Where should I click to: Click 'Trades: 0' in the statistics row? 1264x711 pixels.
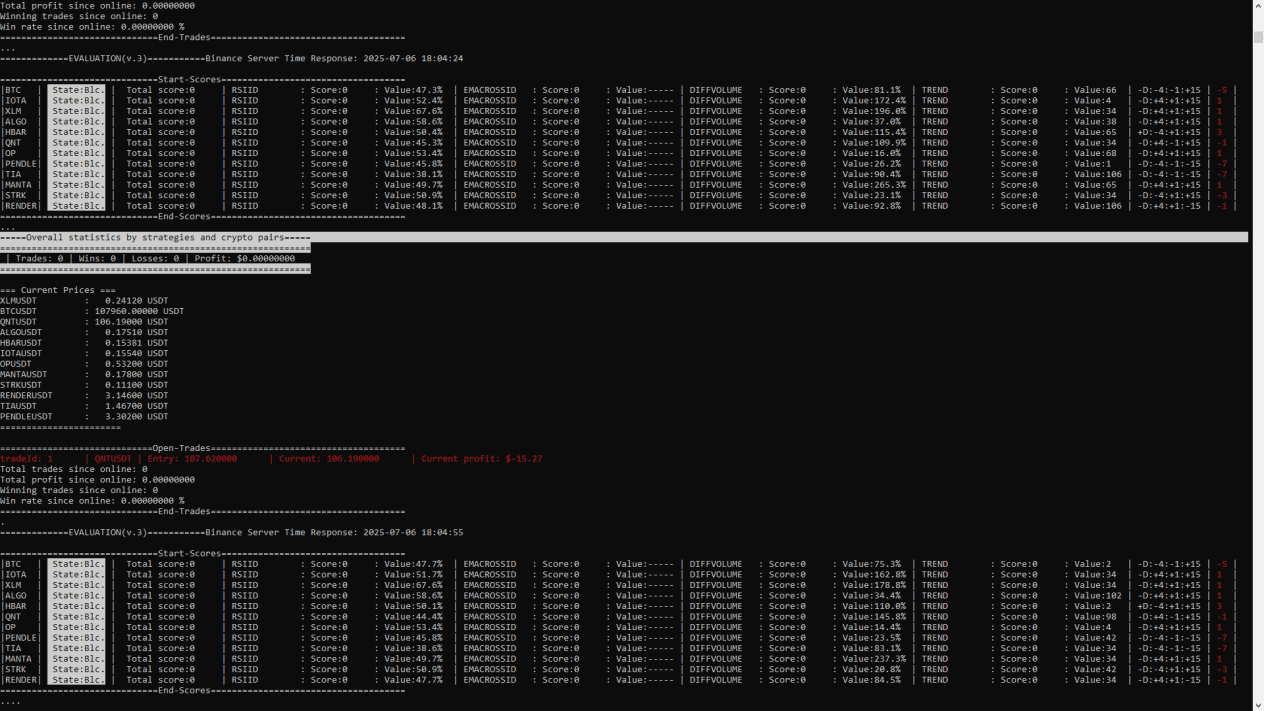pos(39,258)
